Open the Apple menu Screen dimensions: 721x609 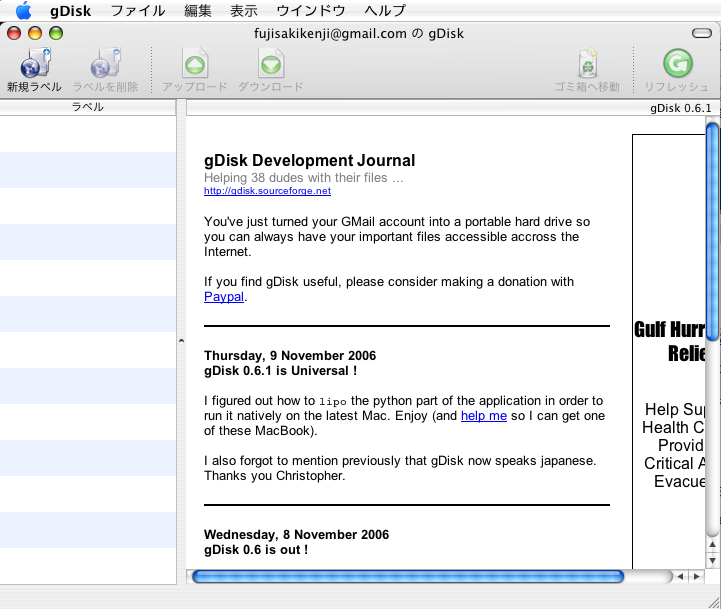(x=23, y=10)
